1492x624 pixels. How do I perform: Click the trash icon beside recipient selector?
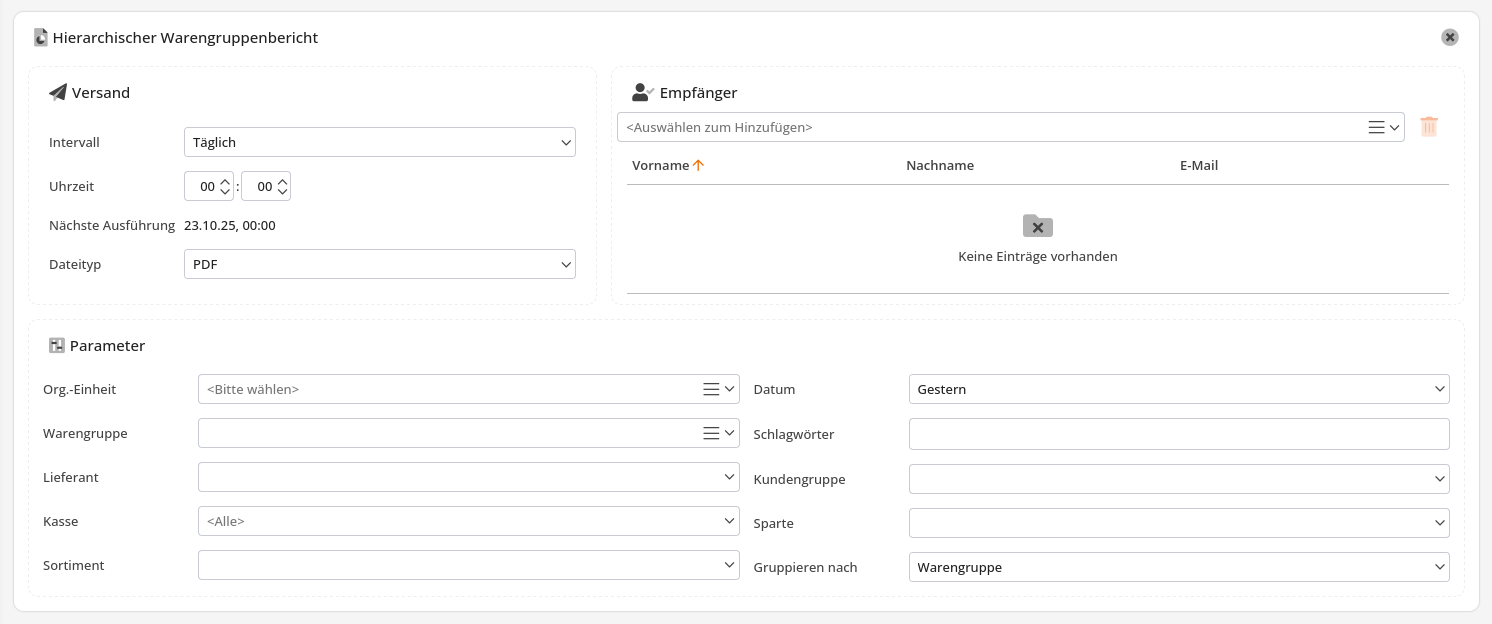tap(1429, 127)
